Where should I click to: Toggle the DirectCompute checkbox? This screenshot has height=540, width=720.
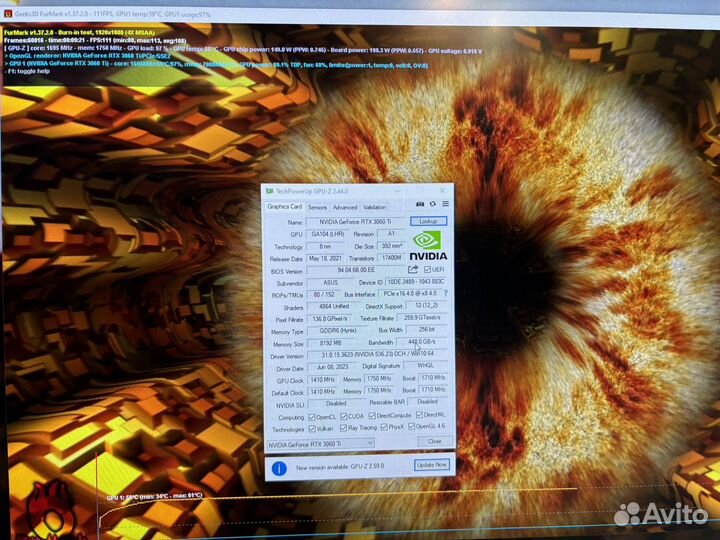pyautogui.click(x=372, y=416)
